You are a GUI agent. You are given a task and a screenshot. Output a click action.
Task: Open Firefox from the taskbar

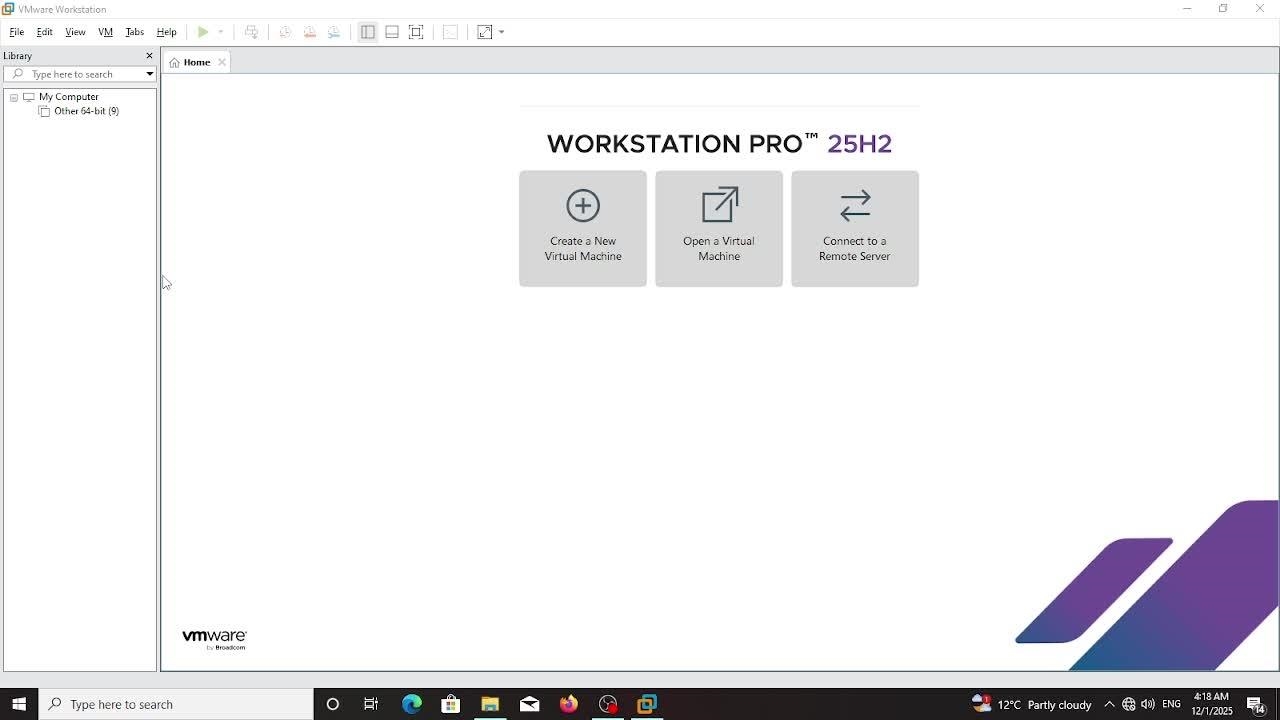(x=569, y=704)
